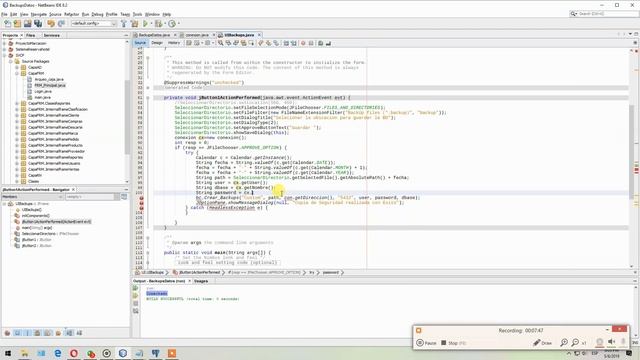Click the NetBeans icon in taskbar
This screenshot has width=640, height=360.
(123, 353)
